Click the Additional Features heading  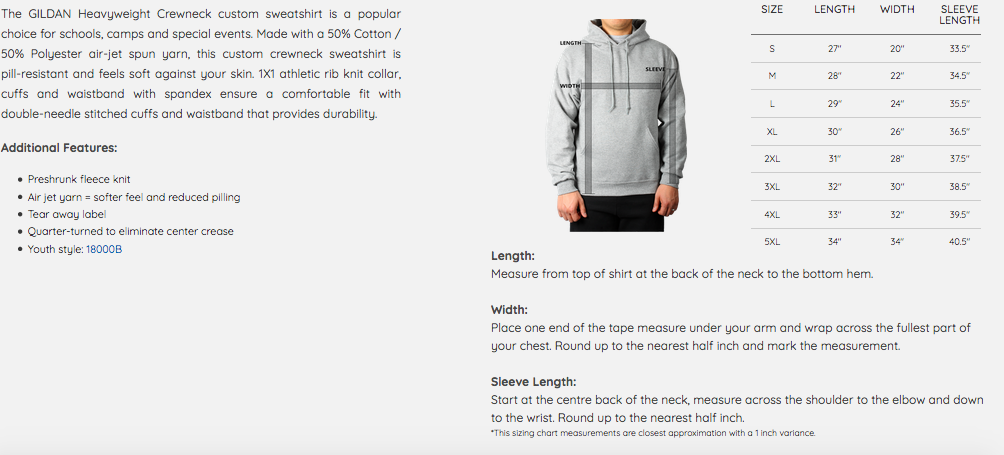pos(59,147)
